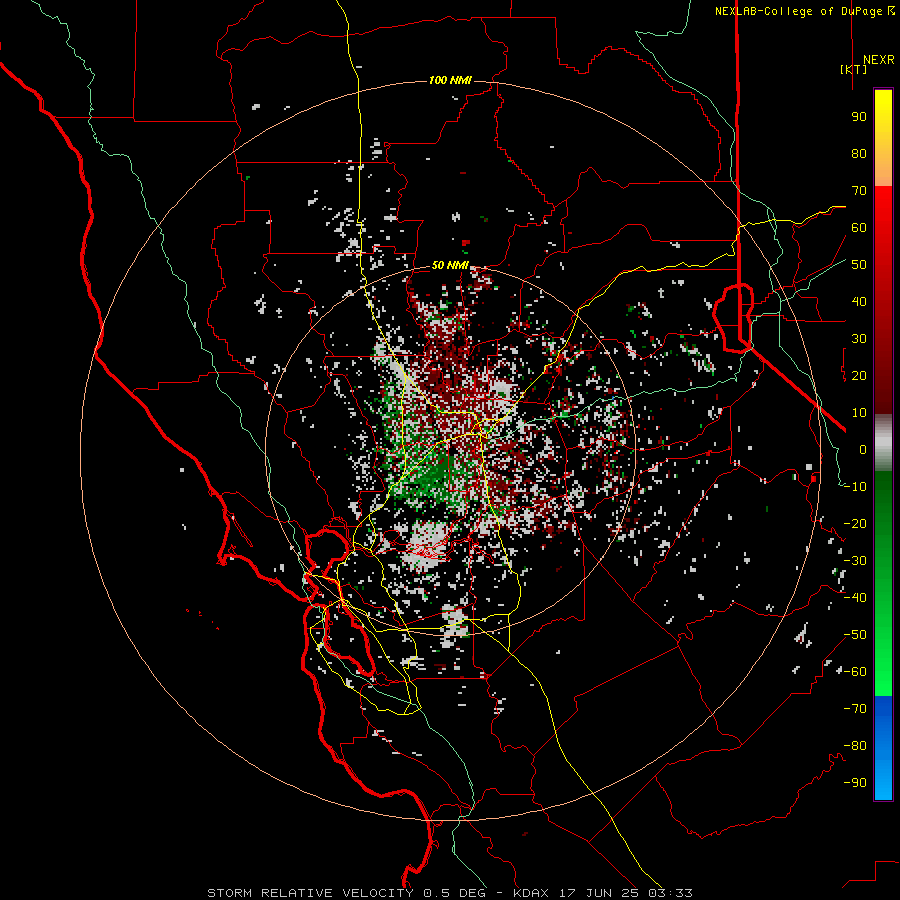
Task: Click the 17 JUN 25 date text
Action: coord(599,893)
